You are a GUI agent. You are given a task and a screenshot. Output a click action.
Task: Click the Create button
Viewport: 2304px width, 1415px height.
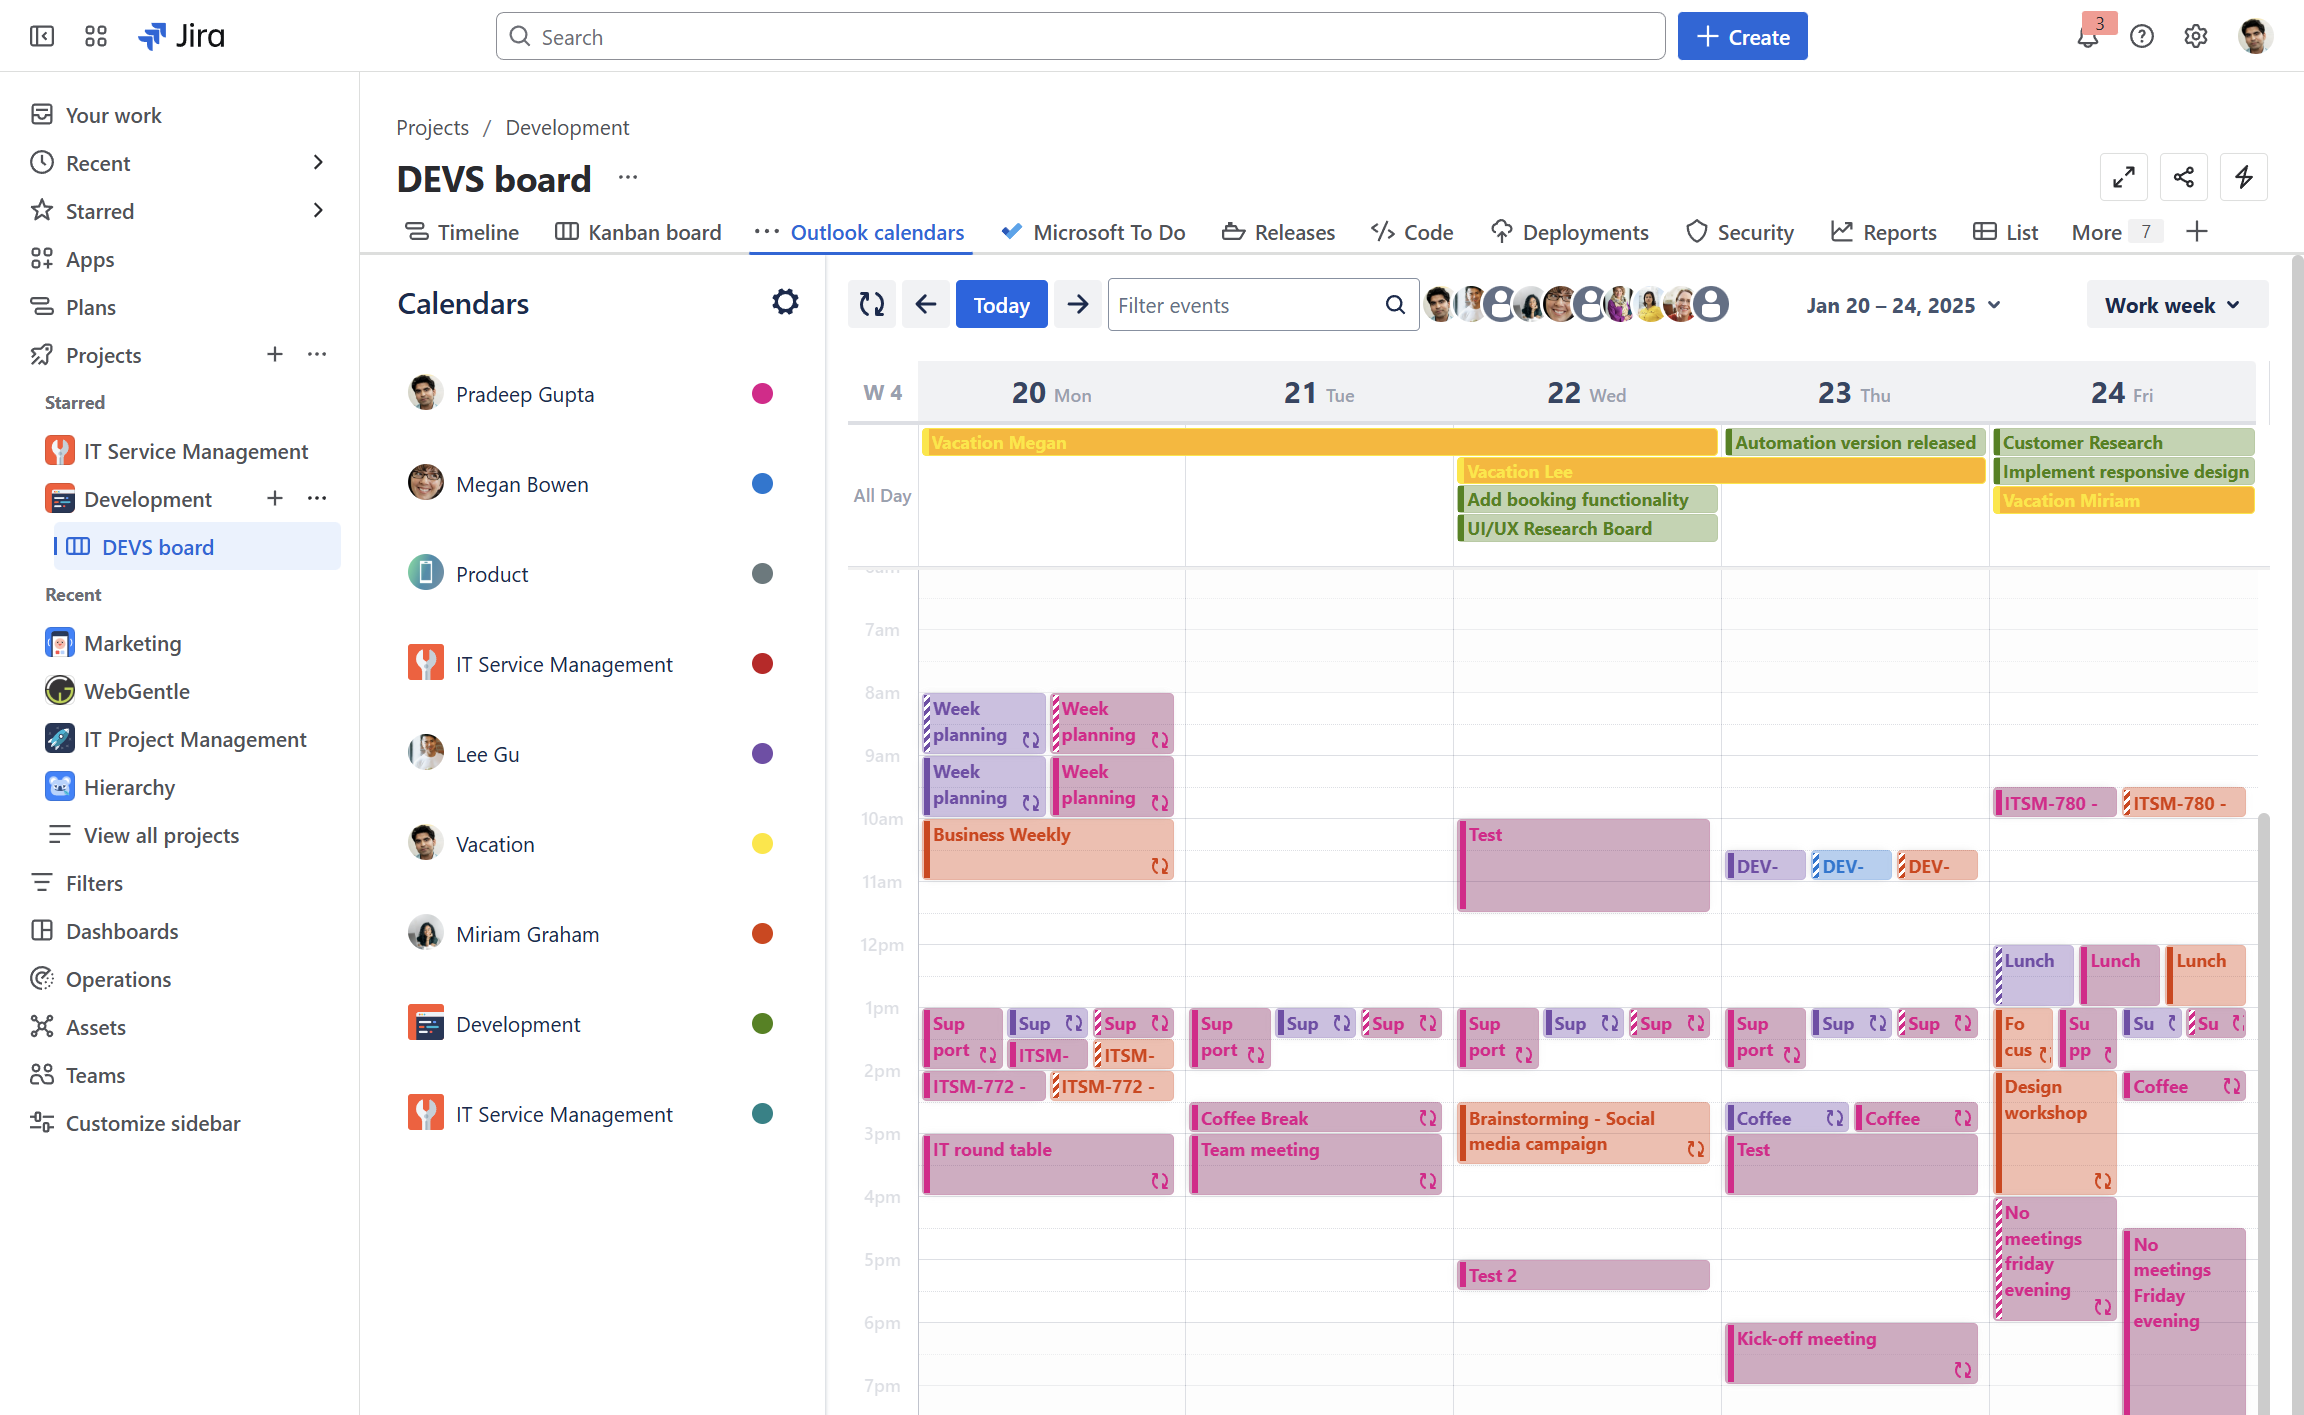click(x=1742, y=37)
